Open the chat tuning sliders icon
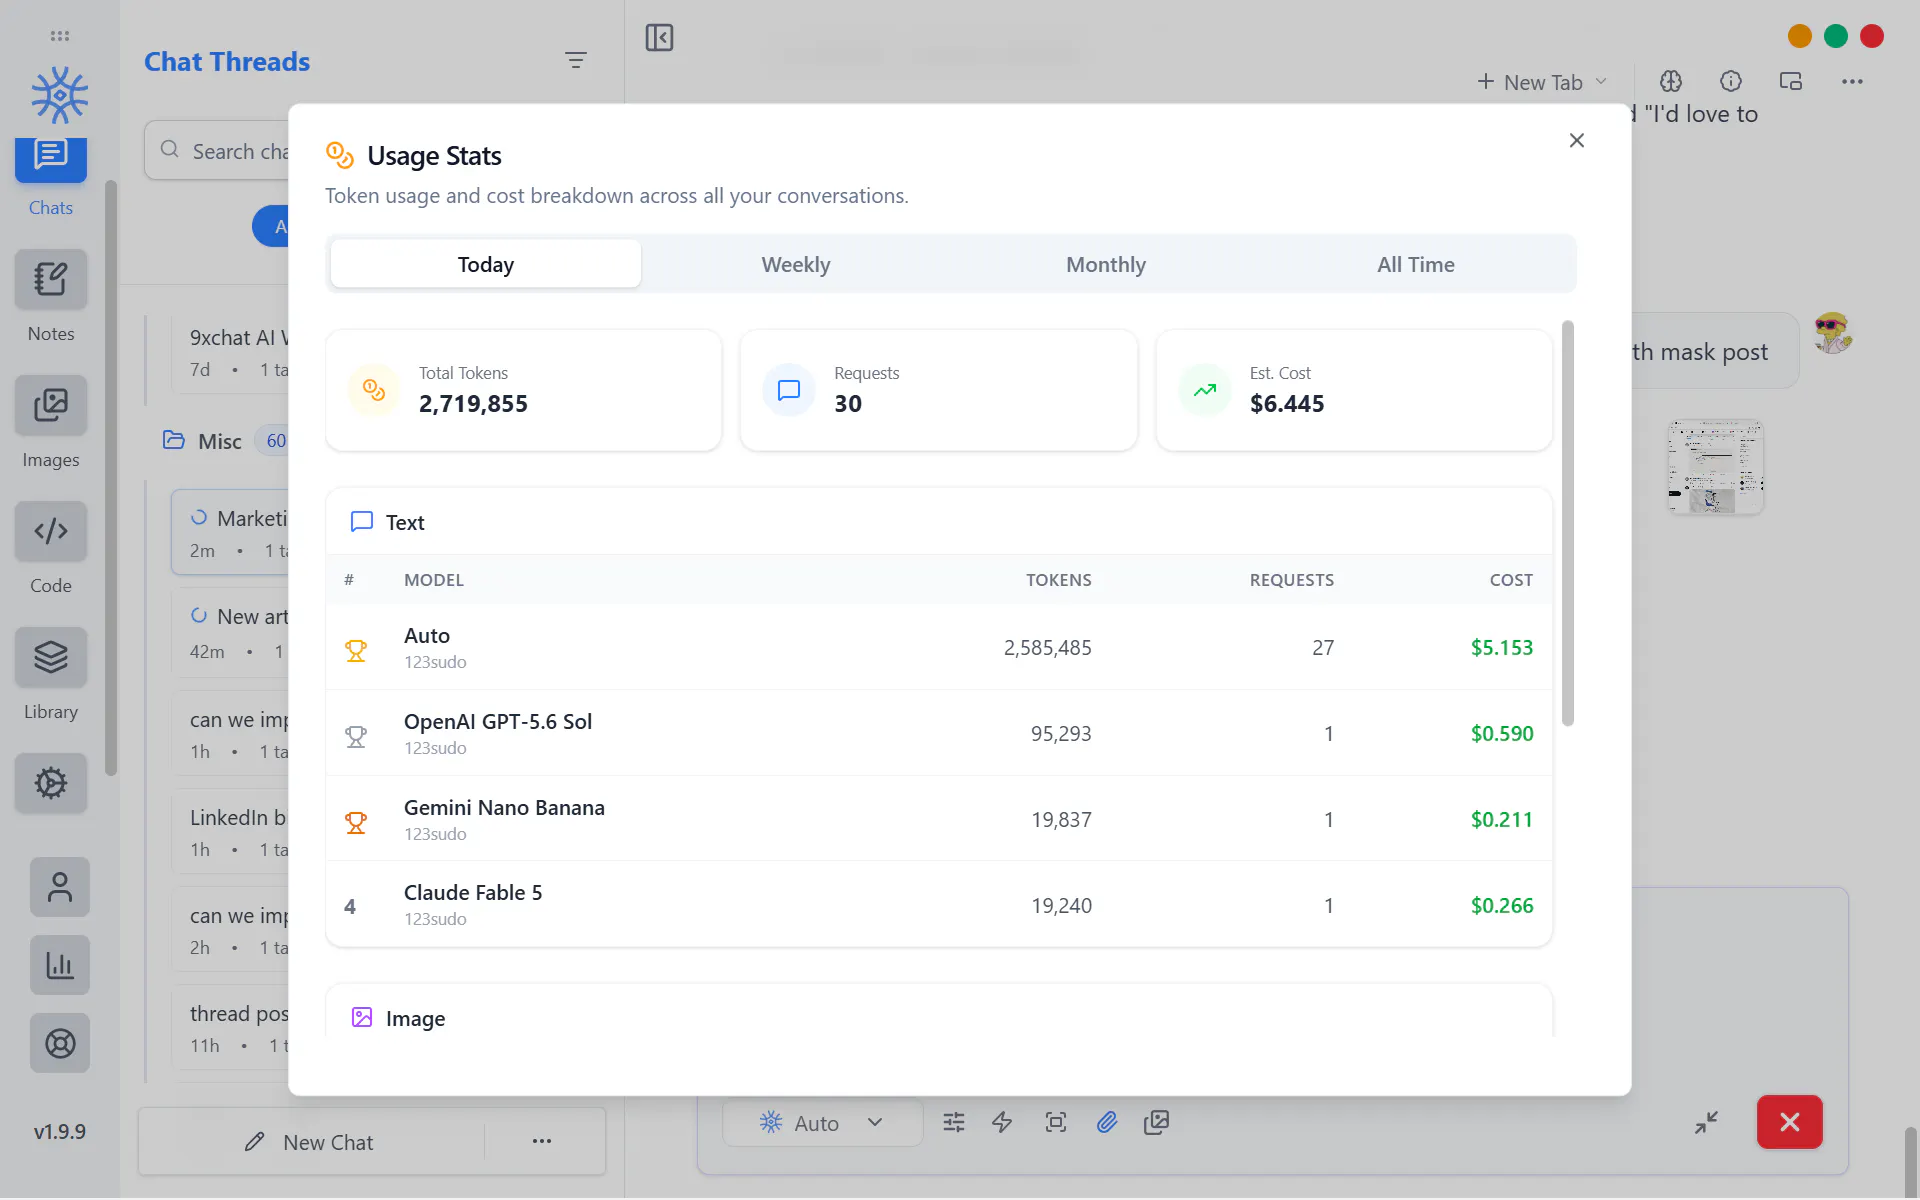 pos(954,1122)
